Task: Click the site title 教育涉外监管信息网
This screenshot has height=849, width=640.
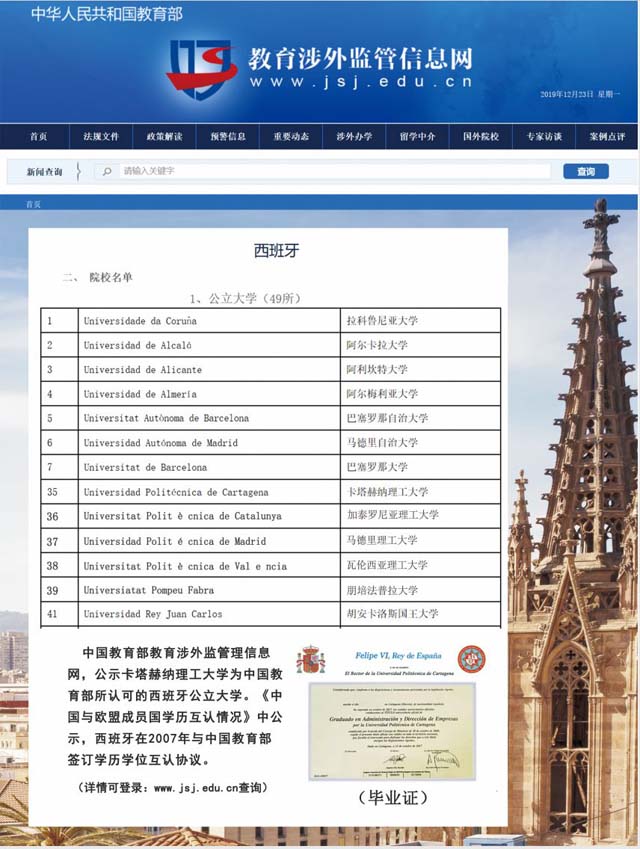Action: pos(361,58)
